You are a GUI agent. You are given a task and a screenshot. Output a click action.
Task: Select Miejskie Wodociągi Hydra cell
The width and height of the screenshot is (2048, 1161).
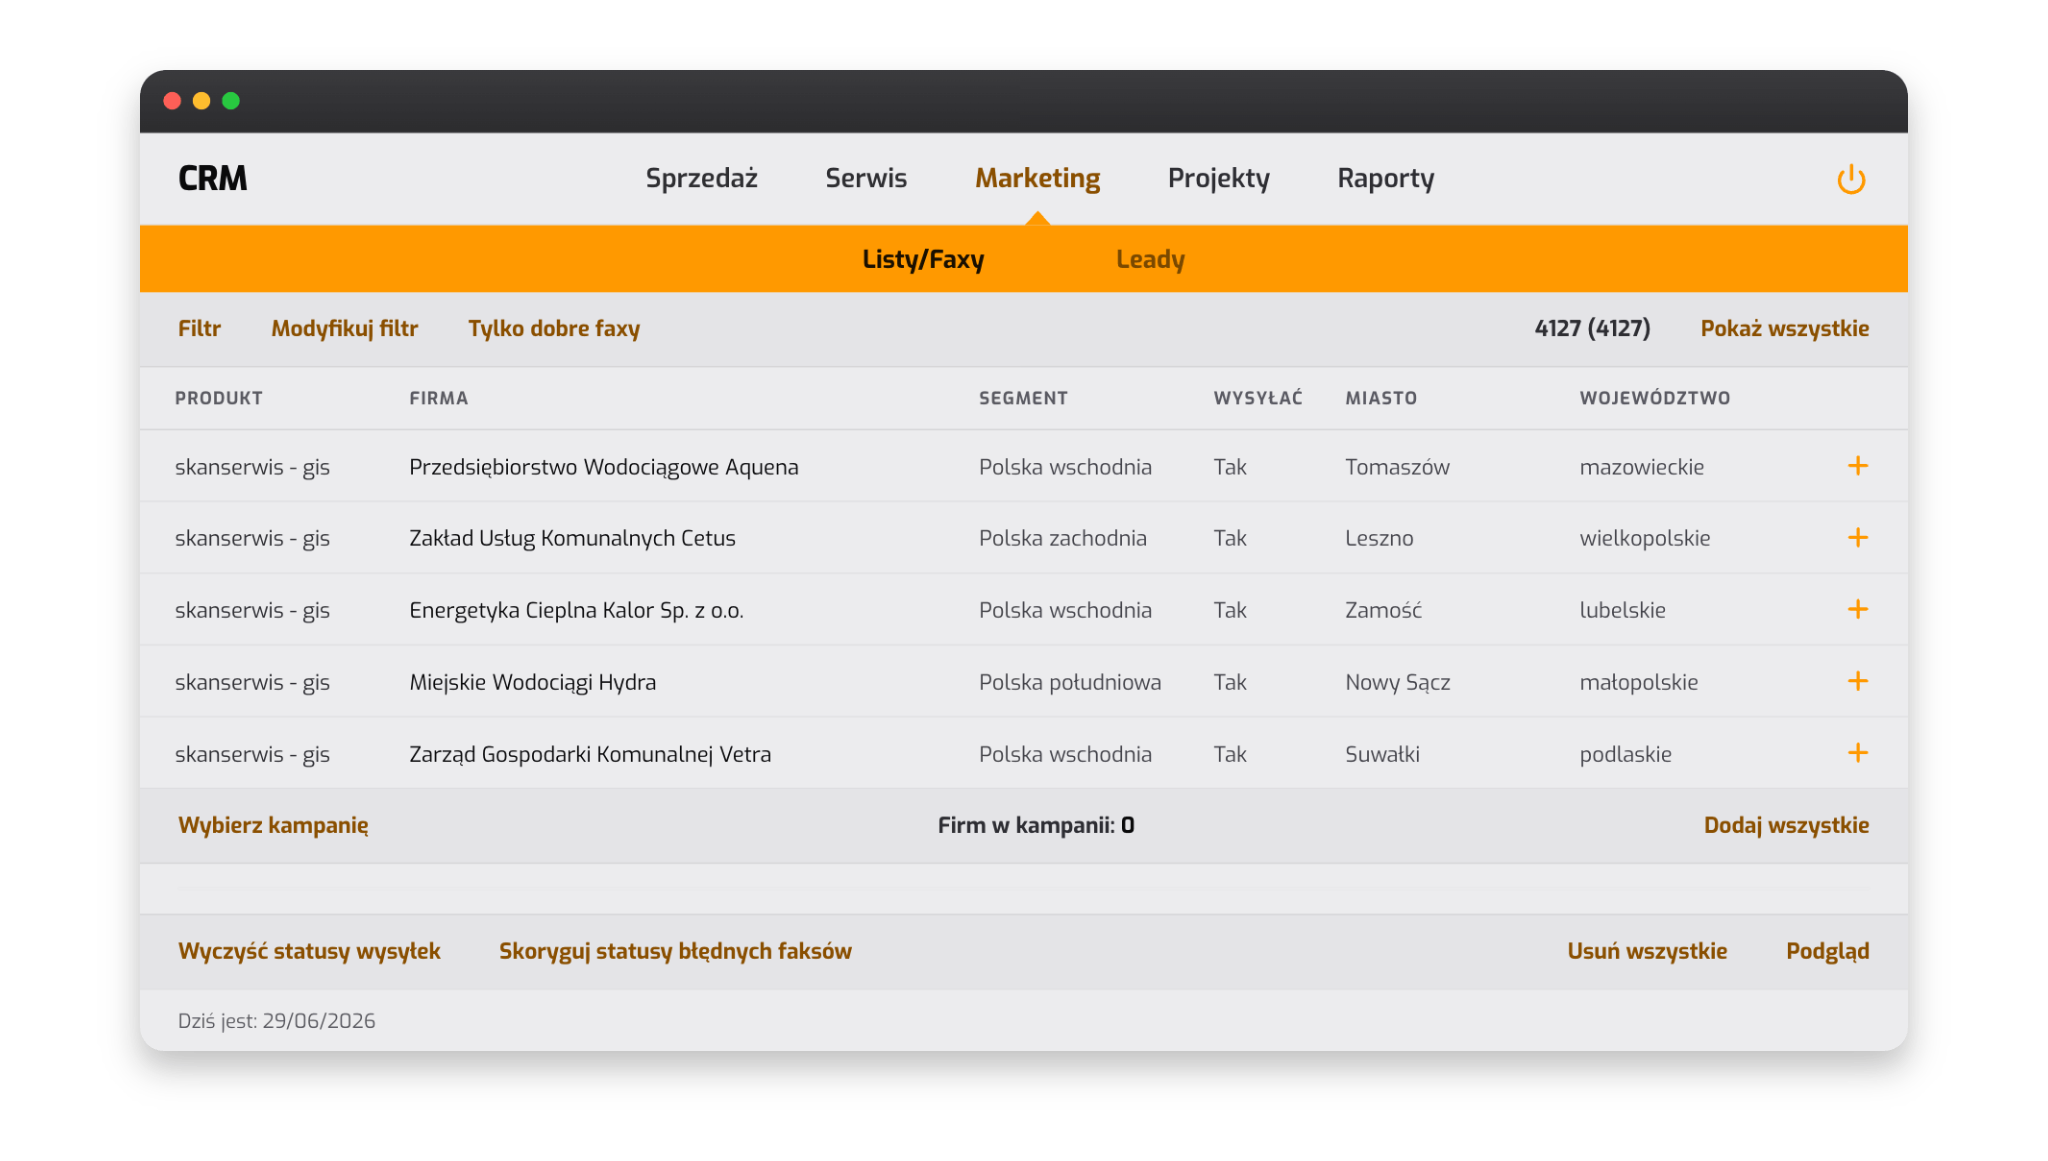point(533,682)
